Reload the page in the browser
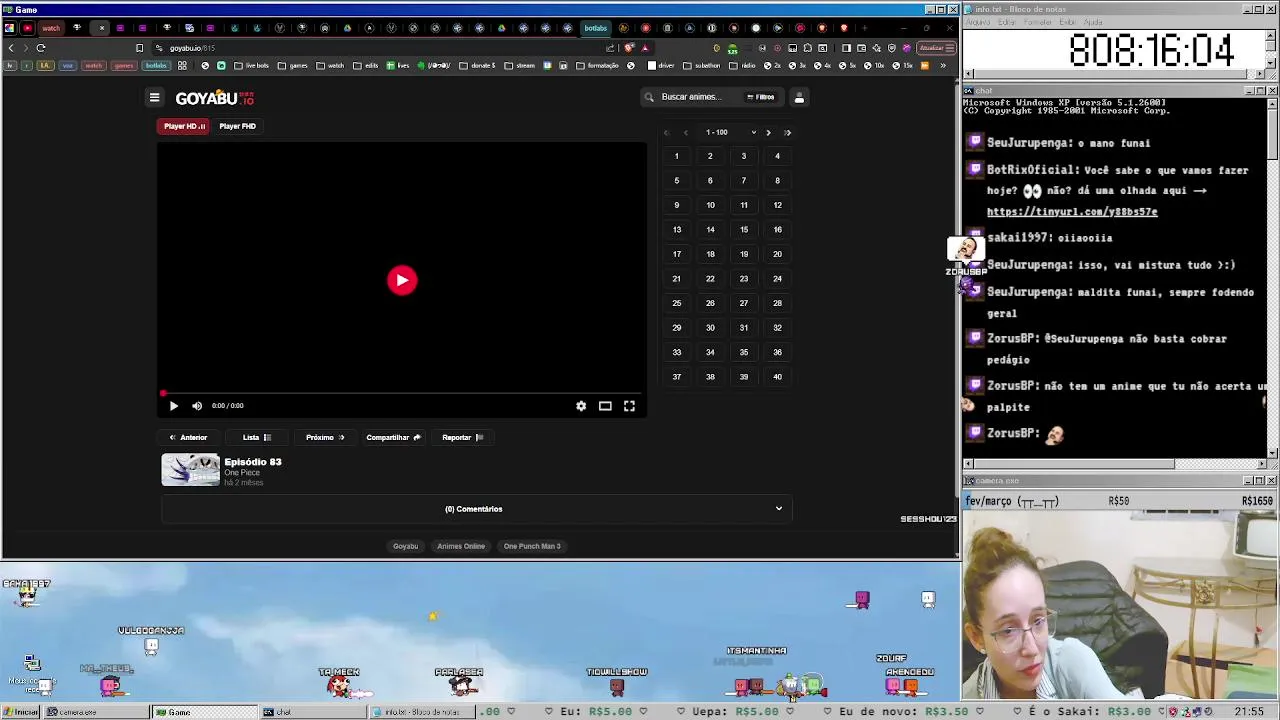The height and width of the screenshot is (720, 1280). coord(41,48)
